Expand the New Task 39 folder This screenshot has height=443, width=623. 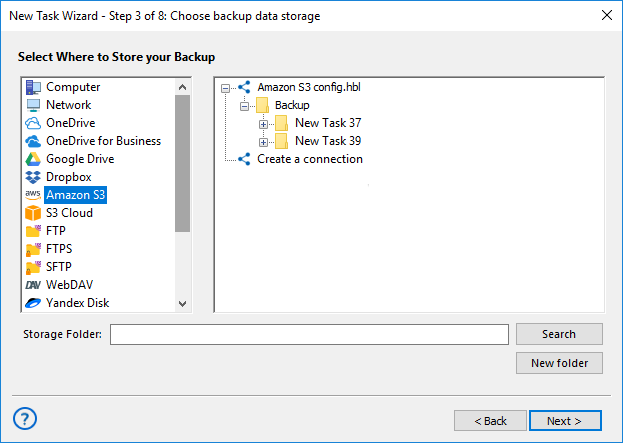tap(263, 142)
